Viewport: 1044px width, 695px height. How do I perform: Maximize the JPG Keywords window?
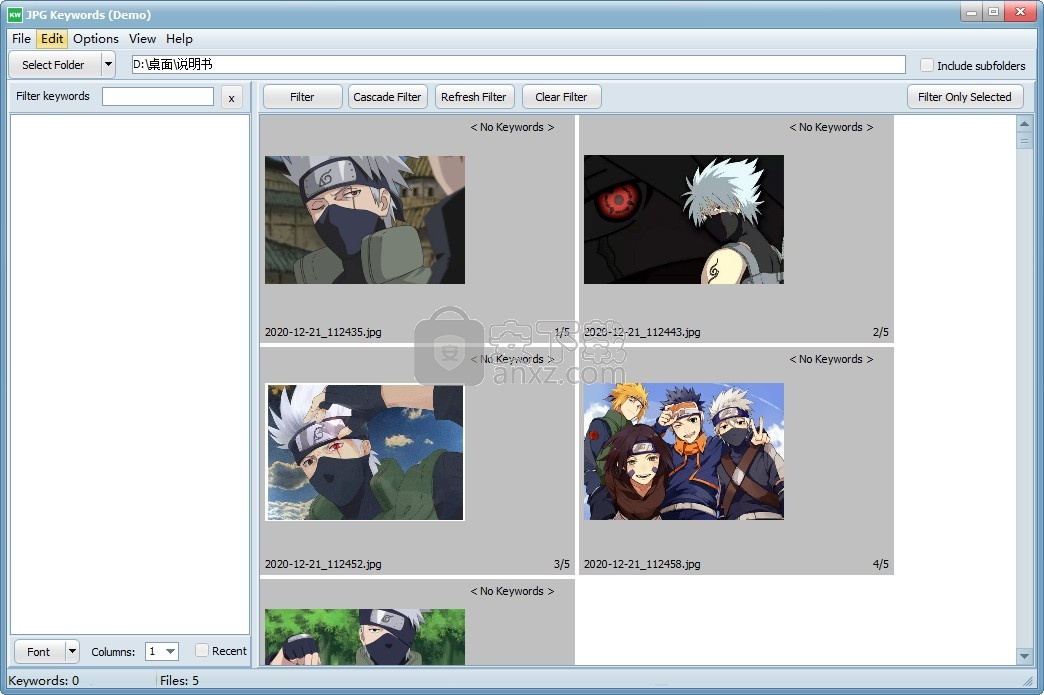[x=993, y=12]
